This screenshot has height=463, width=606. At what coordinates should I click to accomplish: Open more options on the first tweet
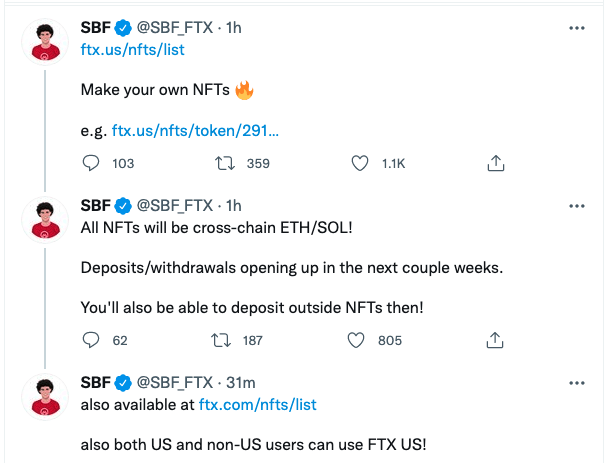pyautogui.click(x=576, y=29)
